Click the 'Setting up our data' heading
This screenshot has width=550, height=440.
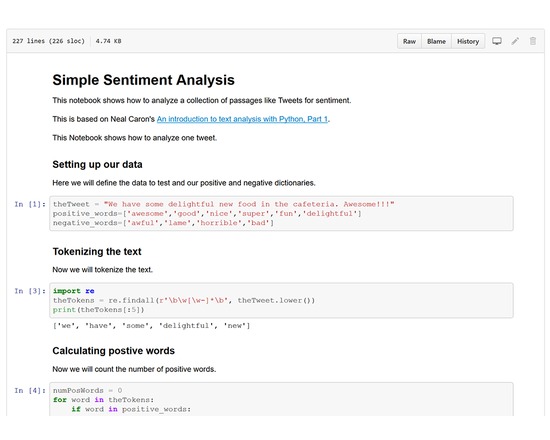point(97,165)
